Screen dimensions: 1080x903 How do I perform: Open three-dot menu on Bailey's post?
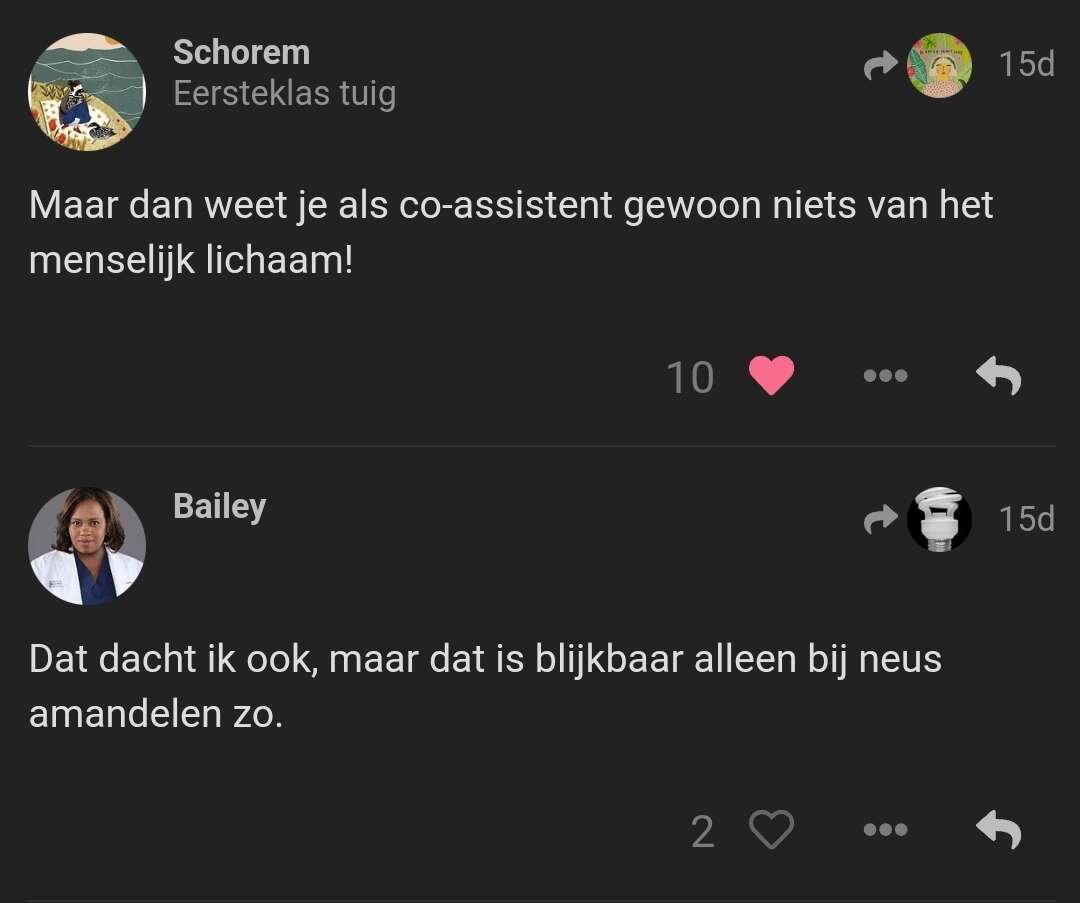pyautogui.click(x=885, y=829)
